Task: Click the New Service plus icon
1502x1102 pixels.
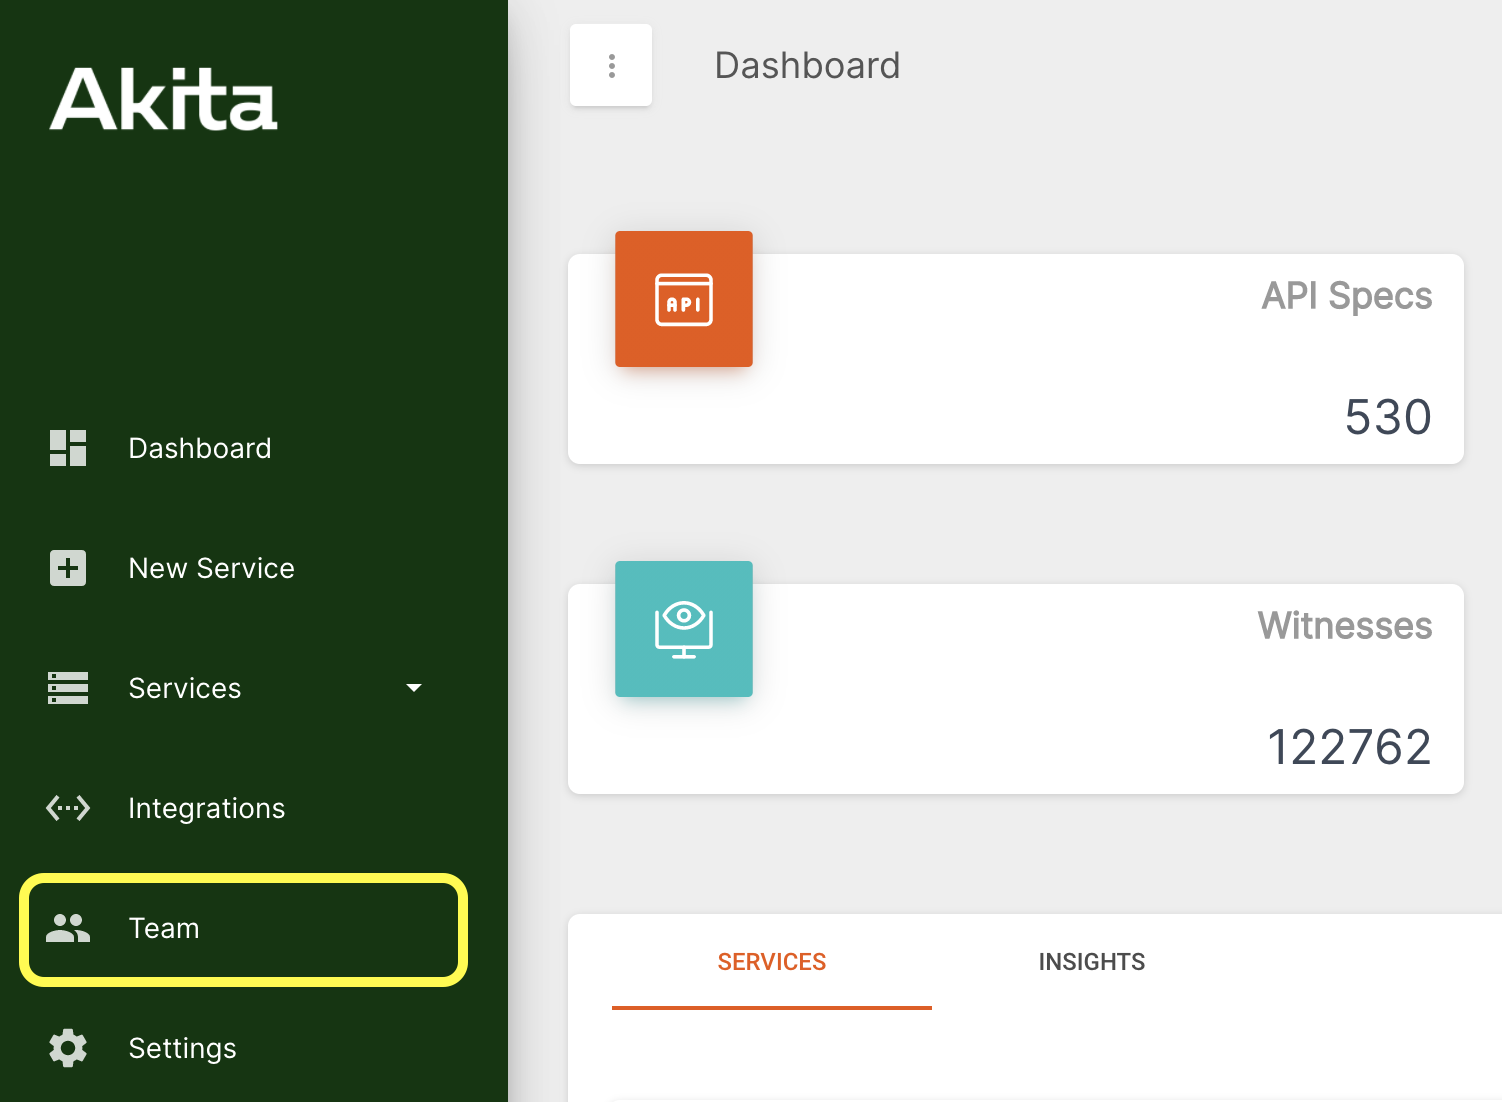Action: pyautogui.click(x=68, y=568)
